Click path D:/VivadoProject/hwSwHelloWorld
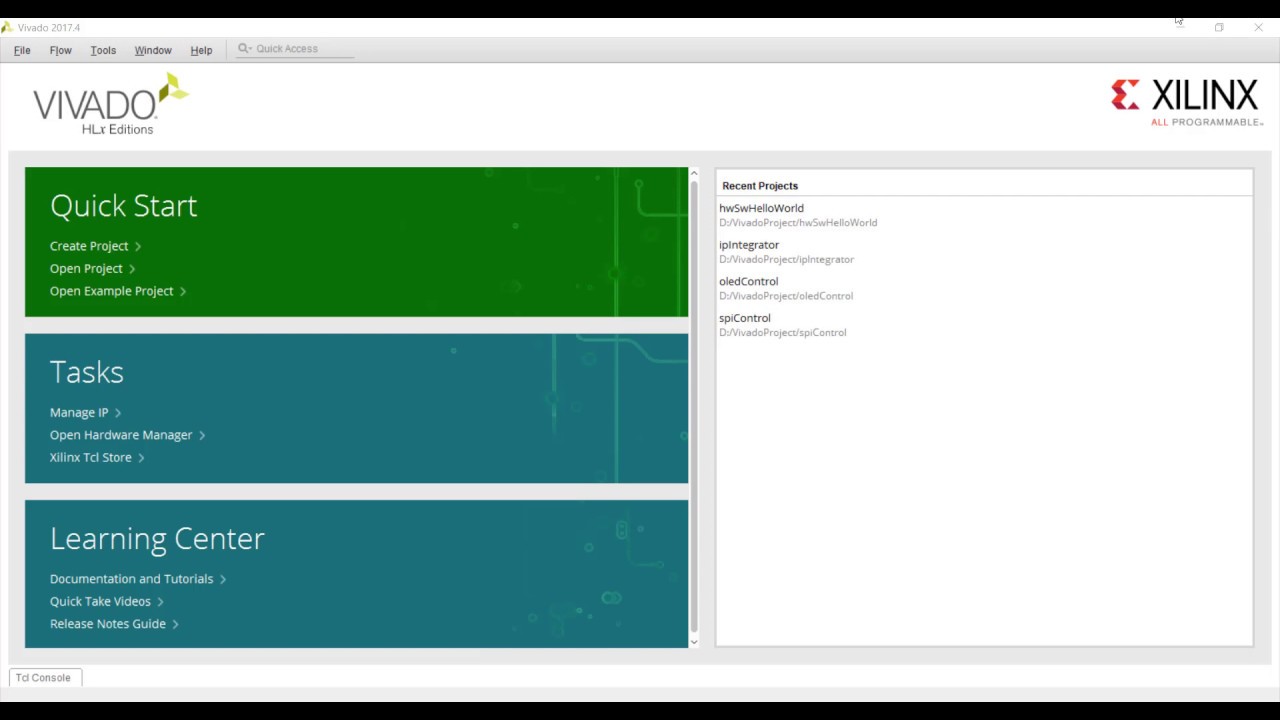 point(798,223)
